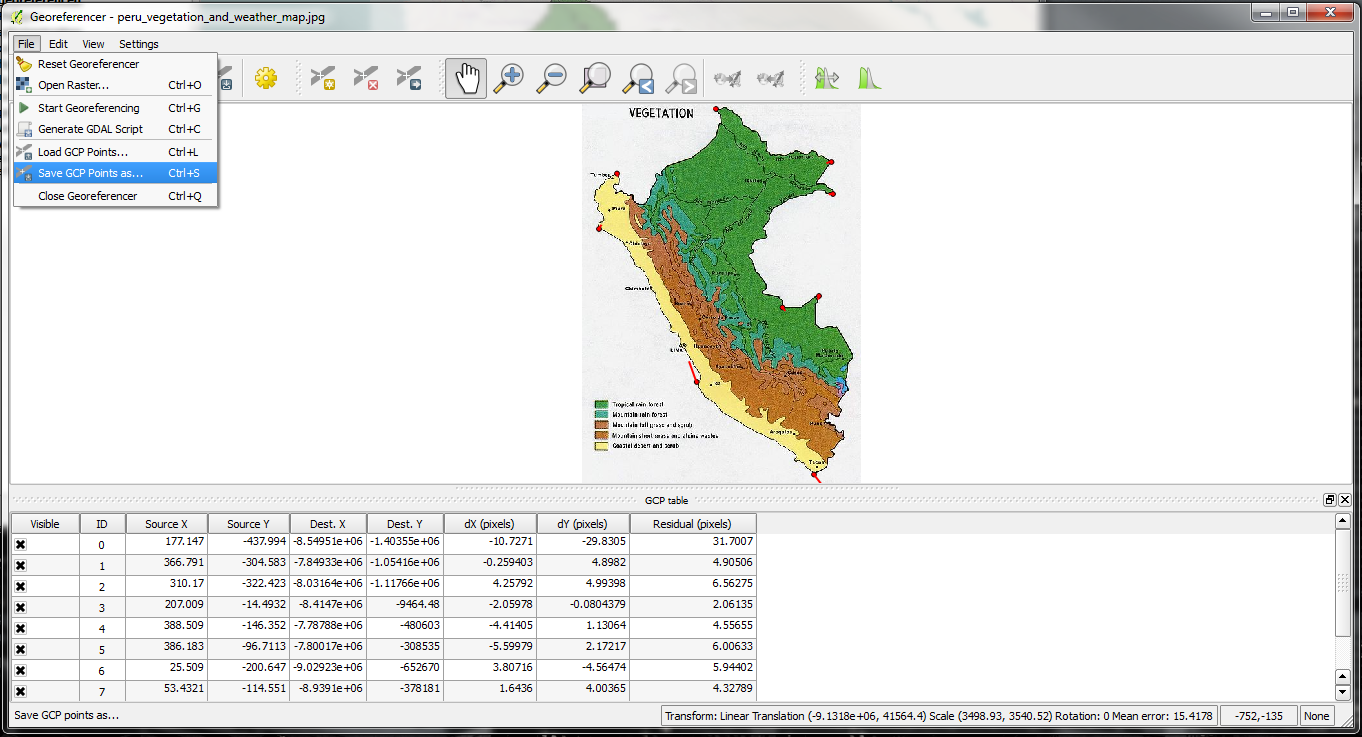
Task: Select the Zoom In magnifier
Action: pyautogui.click(x=509, y=78)
